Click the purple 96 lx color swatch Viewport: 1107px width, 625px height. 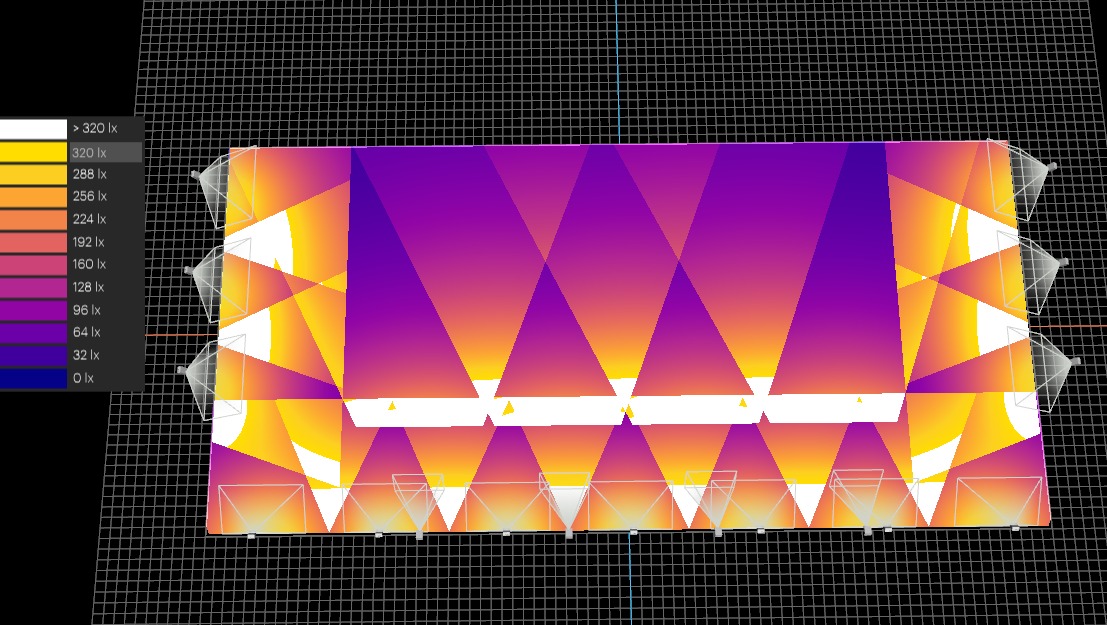[x=32, y=310]
